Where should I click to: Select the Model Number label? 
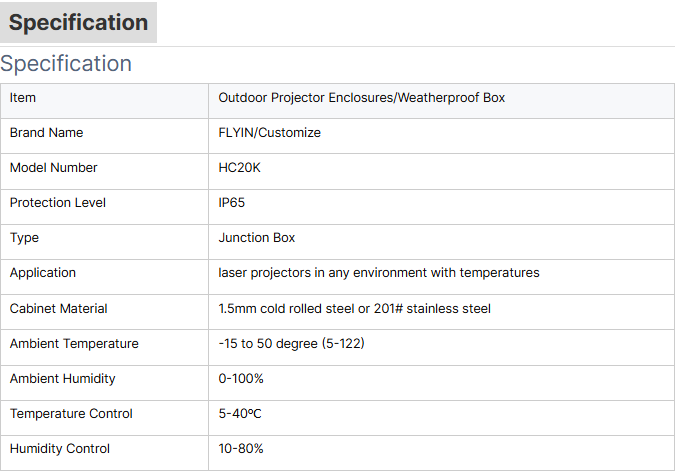coord(54,167)
